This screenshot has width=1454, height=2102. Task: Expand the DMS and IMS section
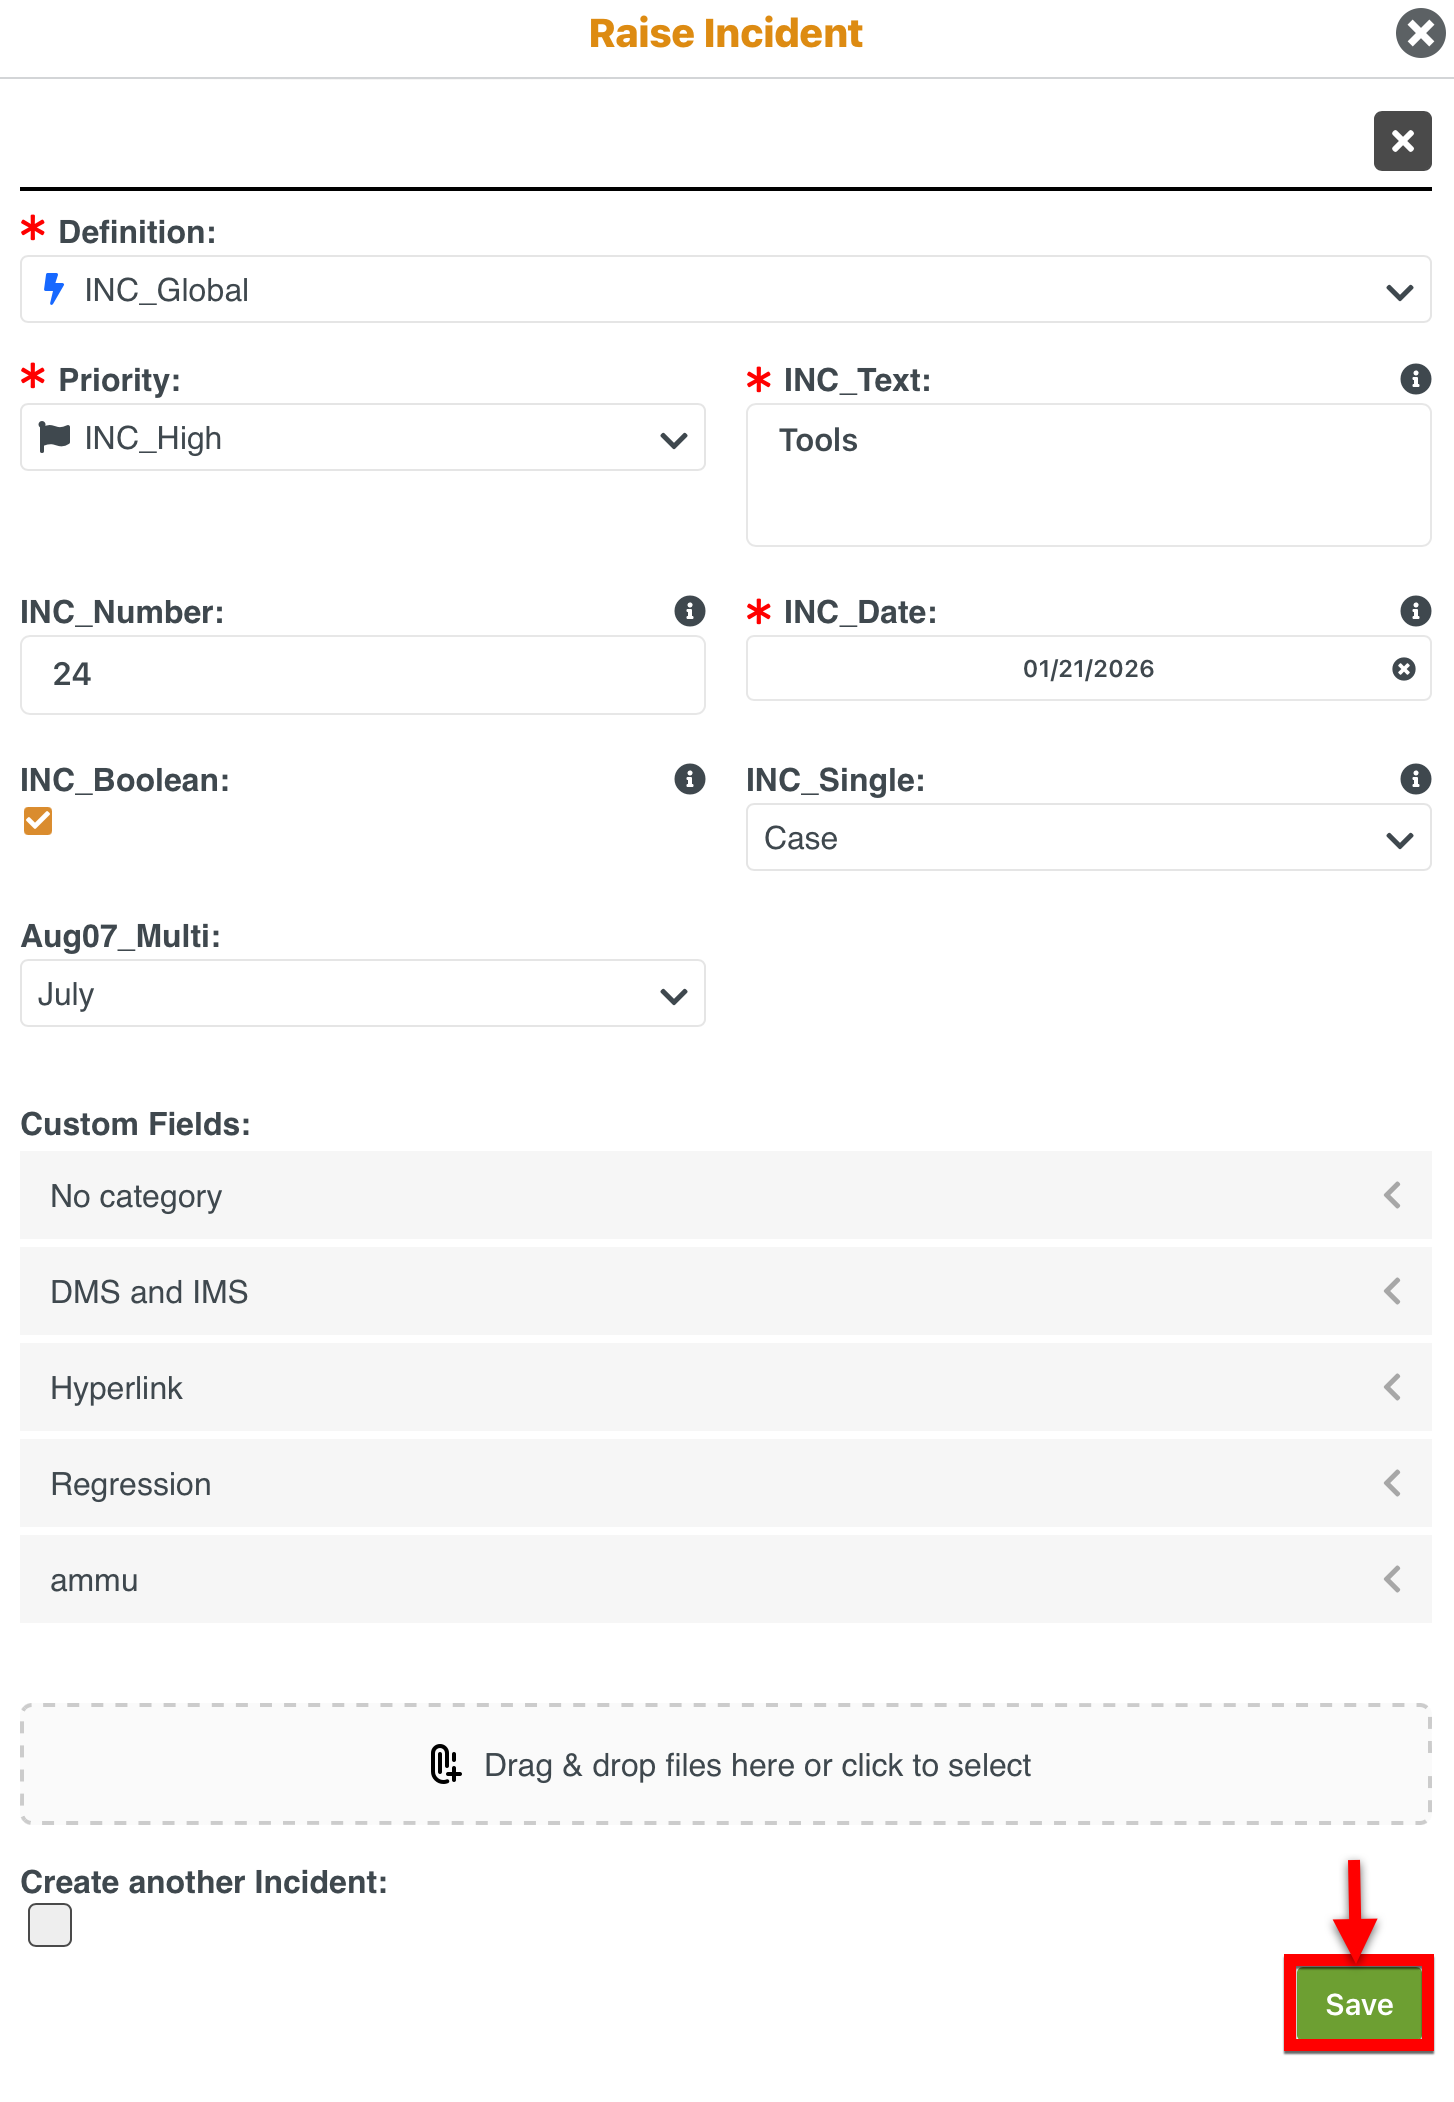point(725,1292)
